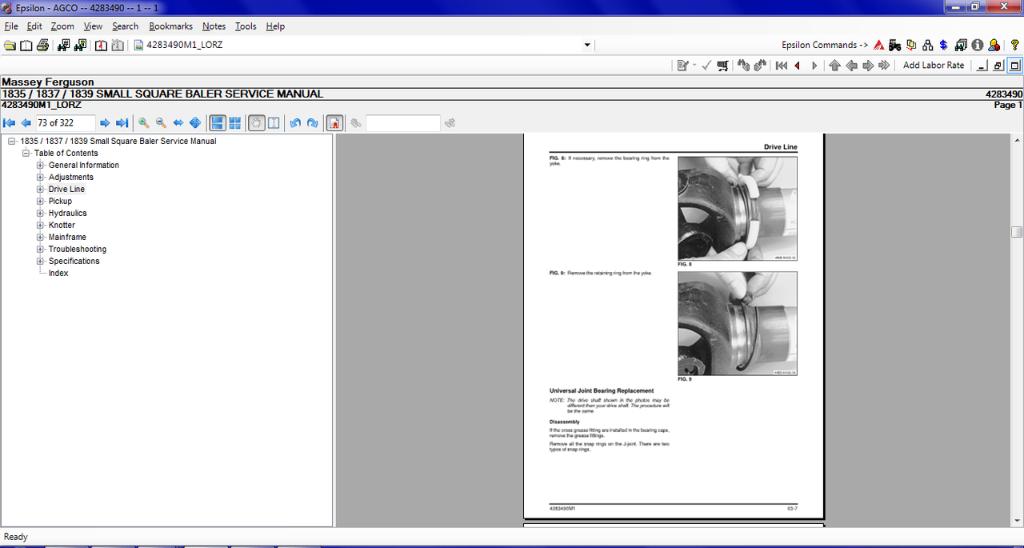Screen dimensions: 1024x548
Task: Go to next page with blue right arrow
Action: [x=104, y=123]
